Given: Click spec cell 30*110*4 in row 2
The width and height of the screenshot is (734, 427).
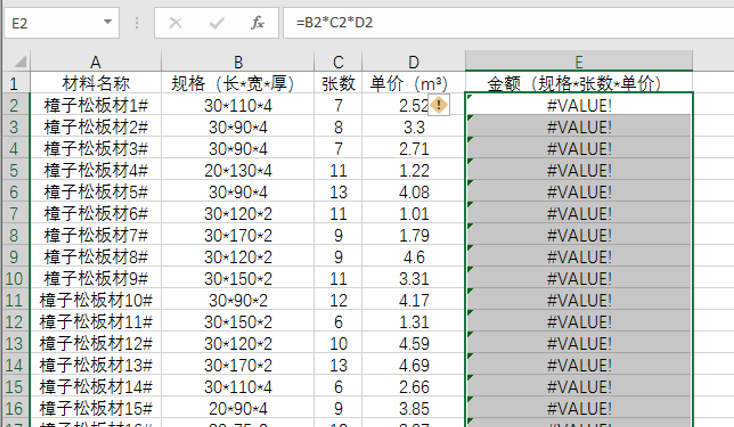Looking at the screenshot, I should (238, 105).
